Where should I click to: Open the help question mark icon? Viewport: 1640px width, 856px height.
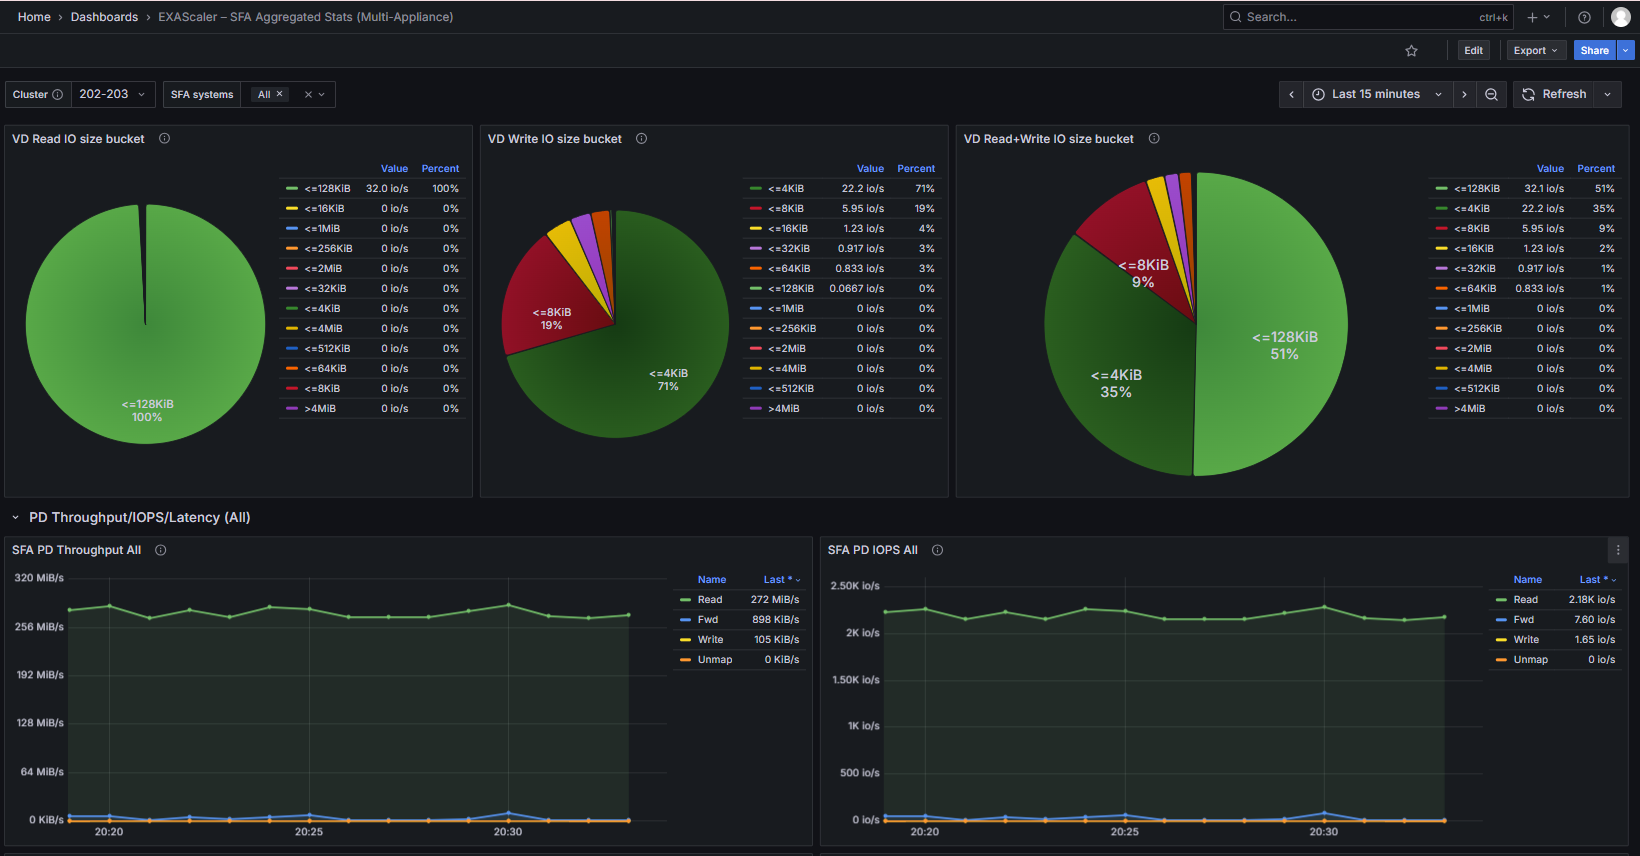(1584, 17)
